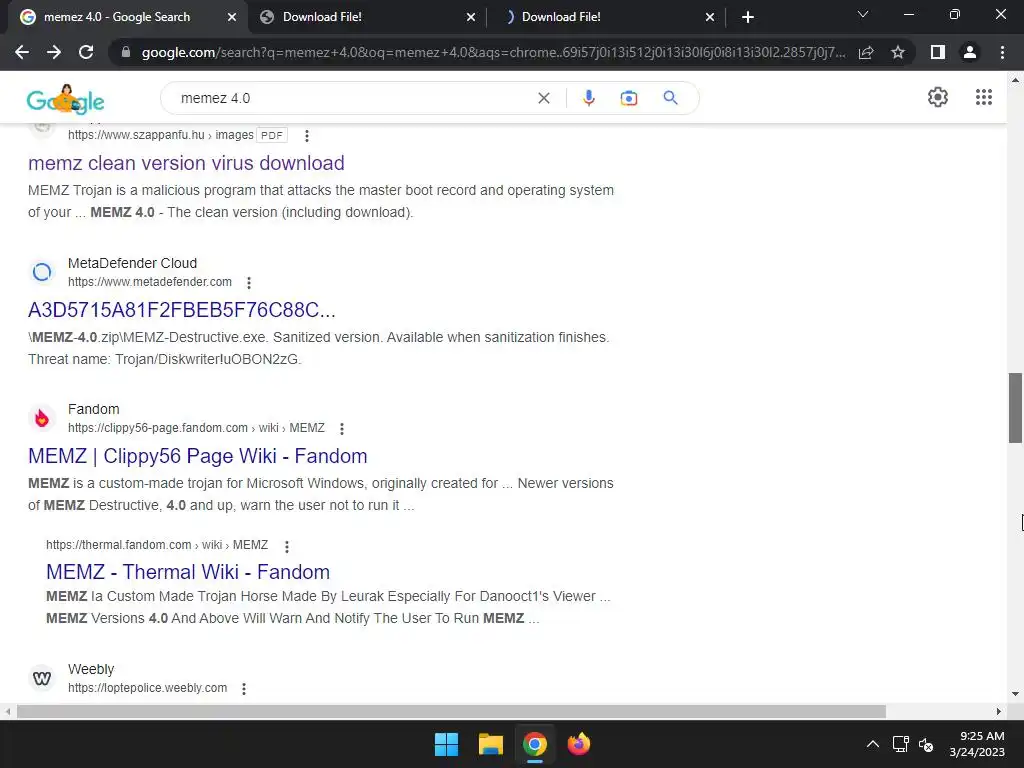Click the scroll up arrow

[1015, 80]
